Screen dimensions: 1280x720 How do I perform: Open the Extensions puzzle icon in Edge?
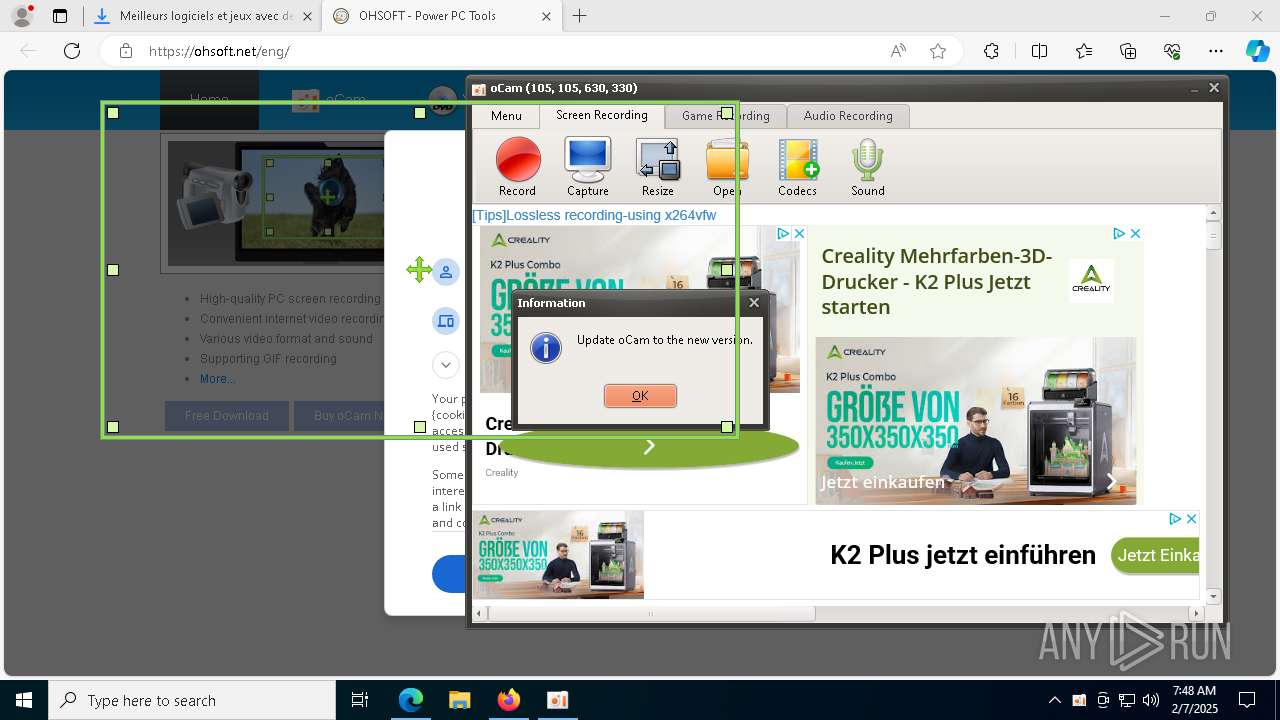[991, 51]
